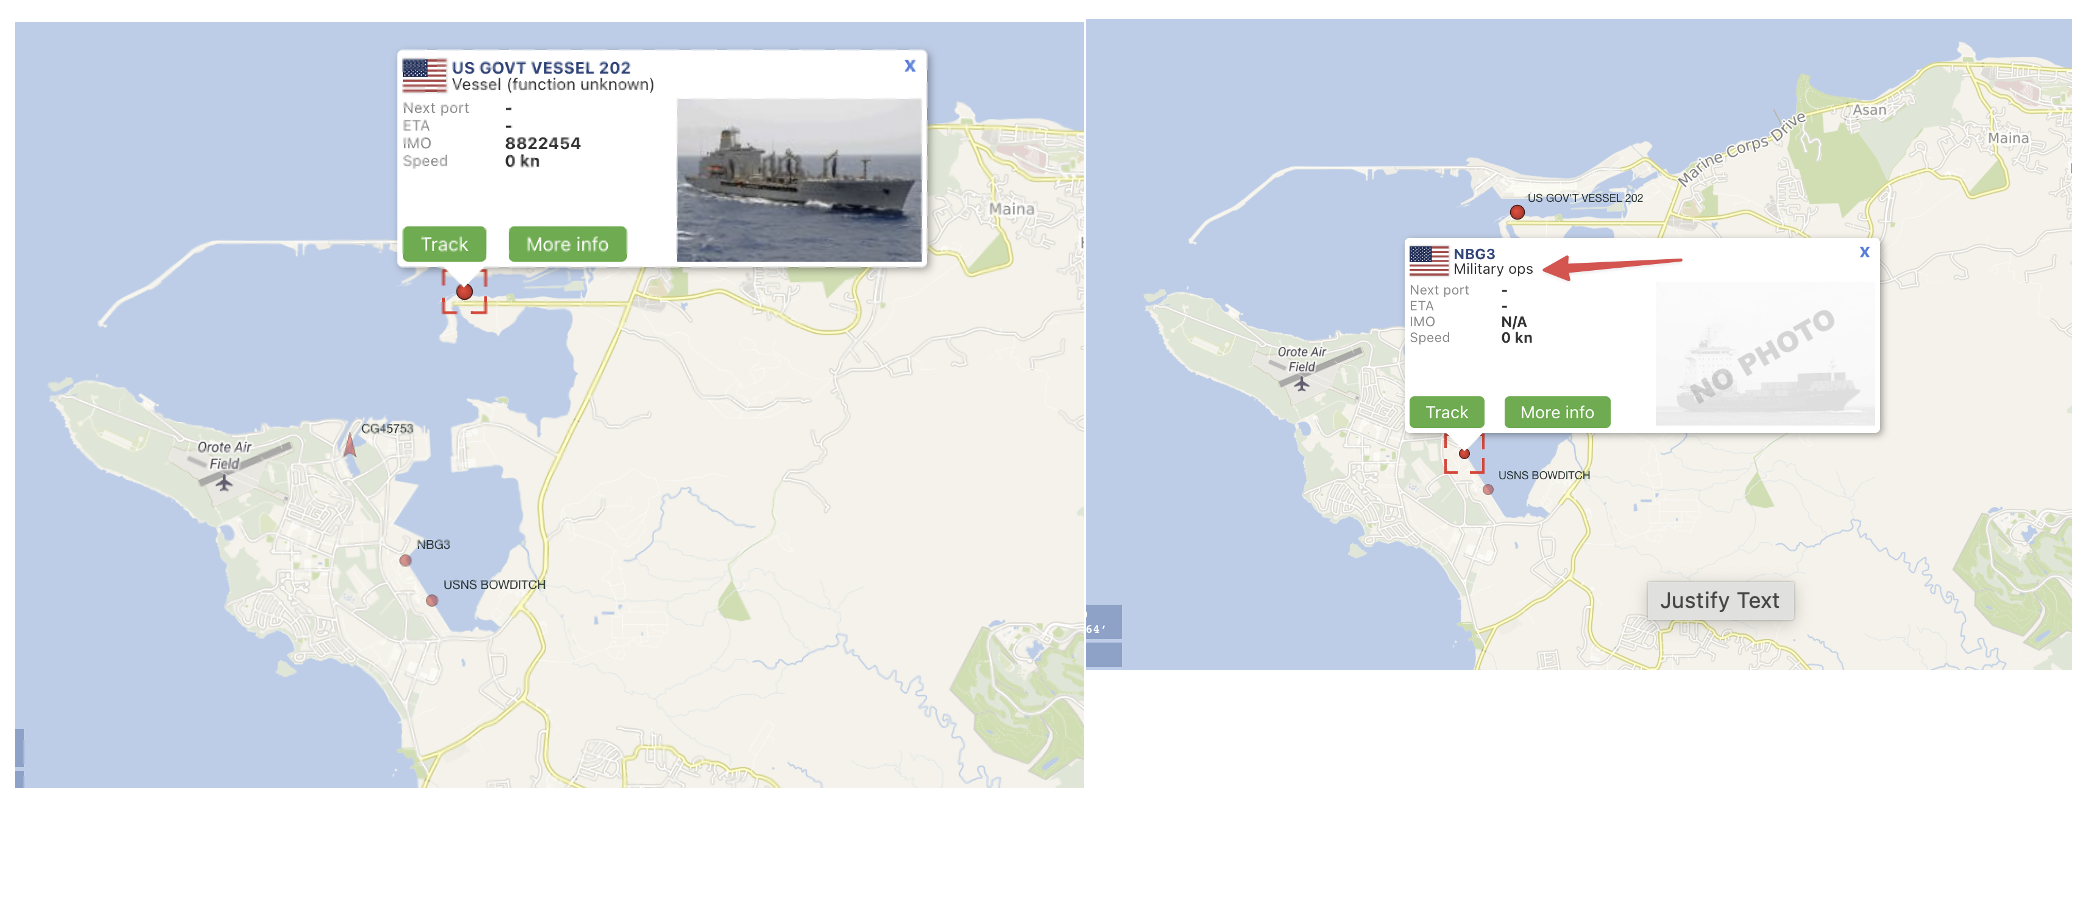Click the NO PHOTO placeholder in NBG3 popup
Image resolution: width=2082 pixels, height=904 pixels.
[x=1765, y=354]
